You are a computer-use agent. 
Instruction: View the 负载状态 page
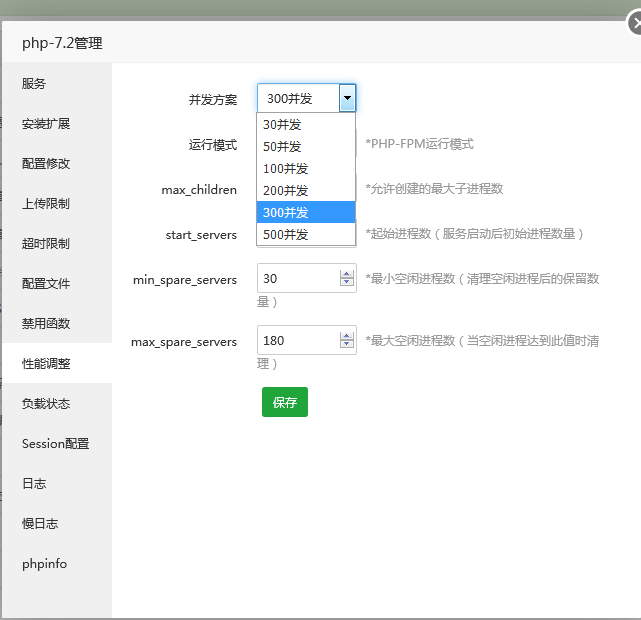point(46,404)
